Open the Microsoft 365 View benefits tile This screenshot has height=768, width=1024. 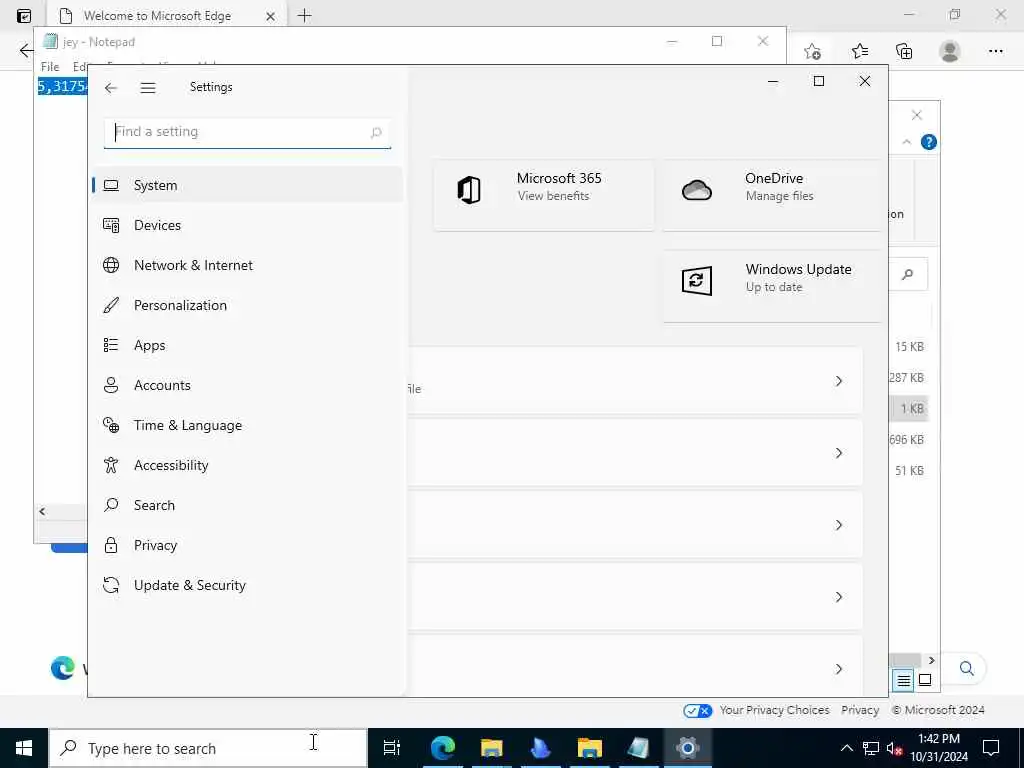[x=544, y=195]
